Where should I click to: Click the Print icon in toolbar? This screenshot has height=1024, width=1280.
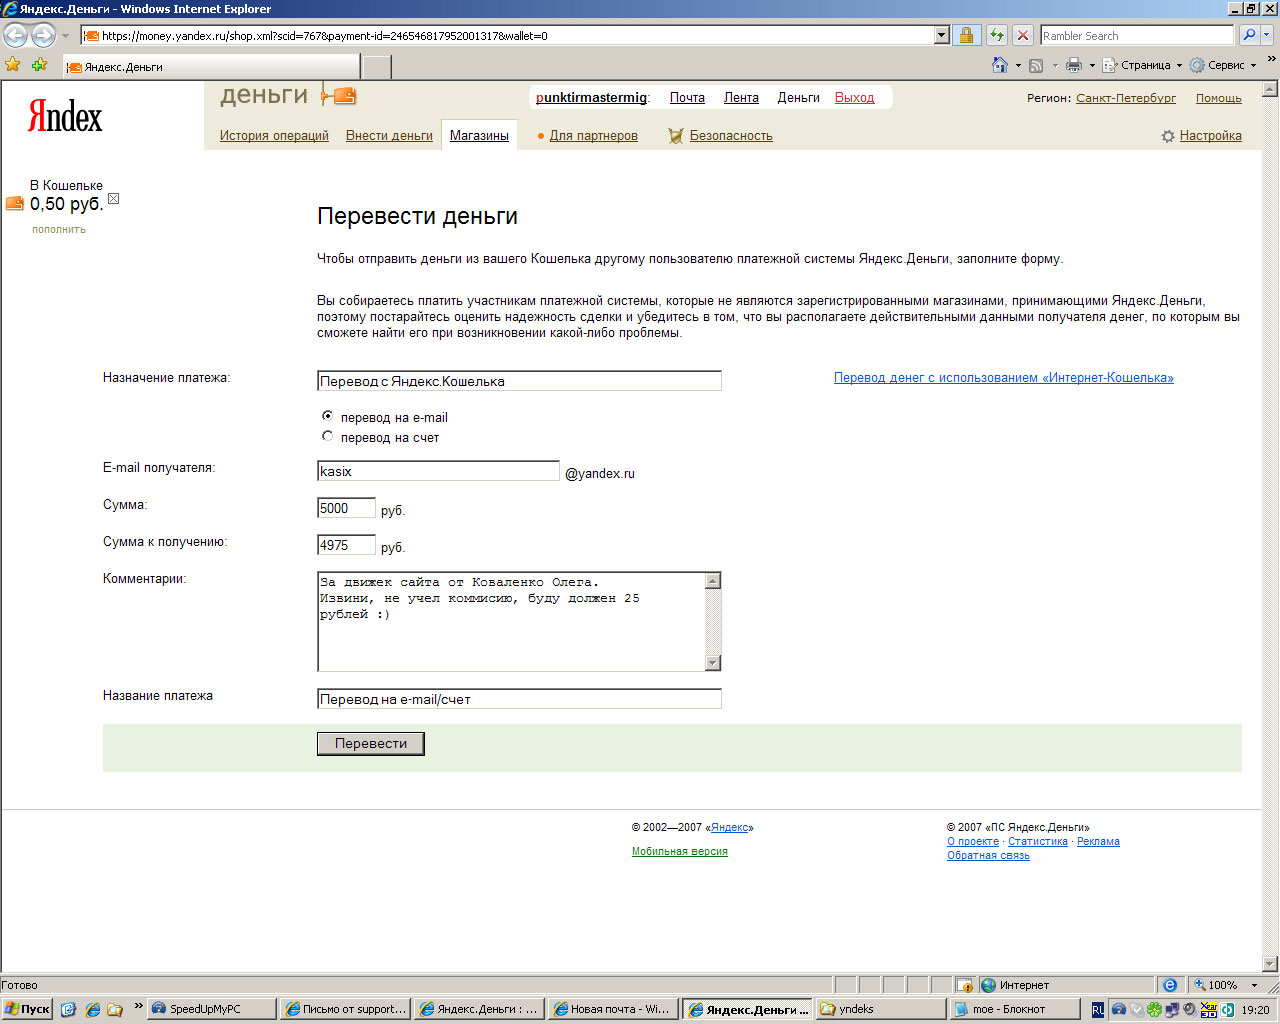(x=1074, y=65)
